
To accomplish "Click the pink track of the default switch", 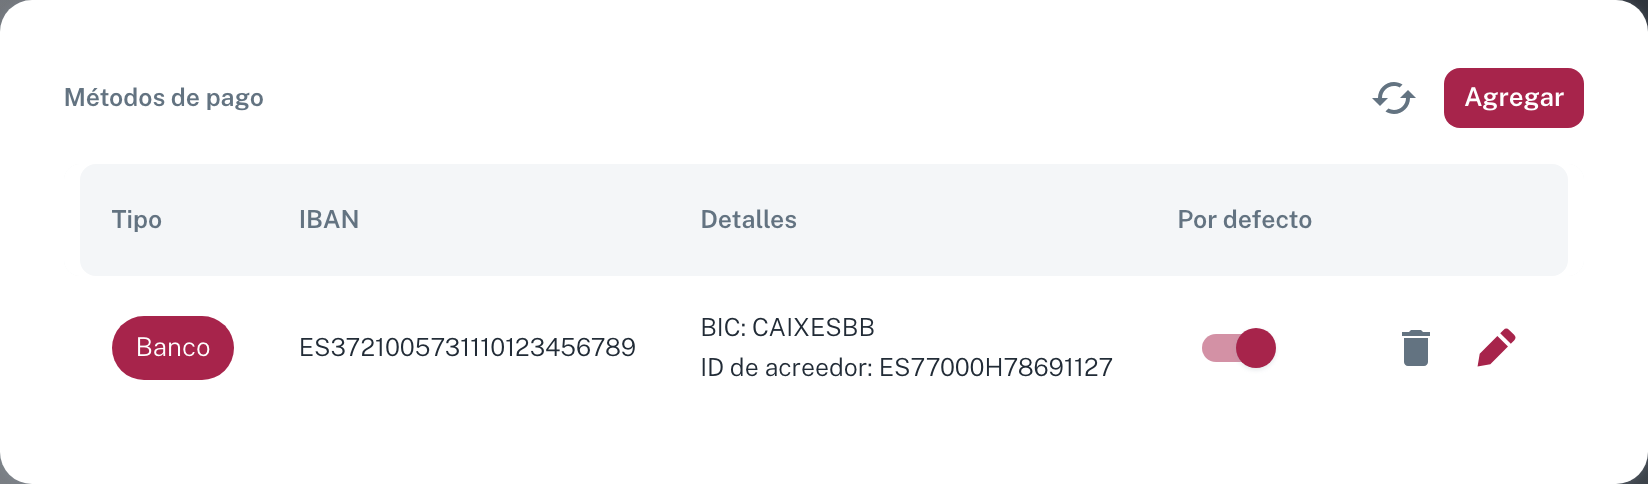I will click(1218, 348).
